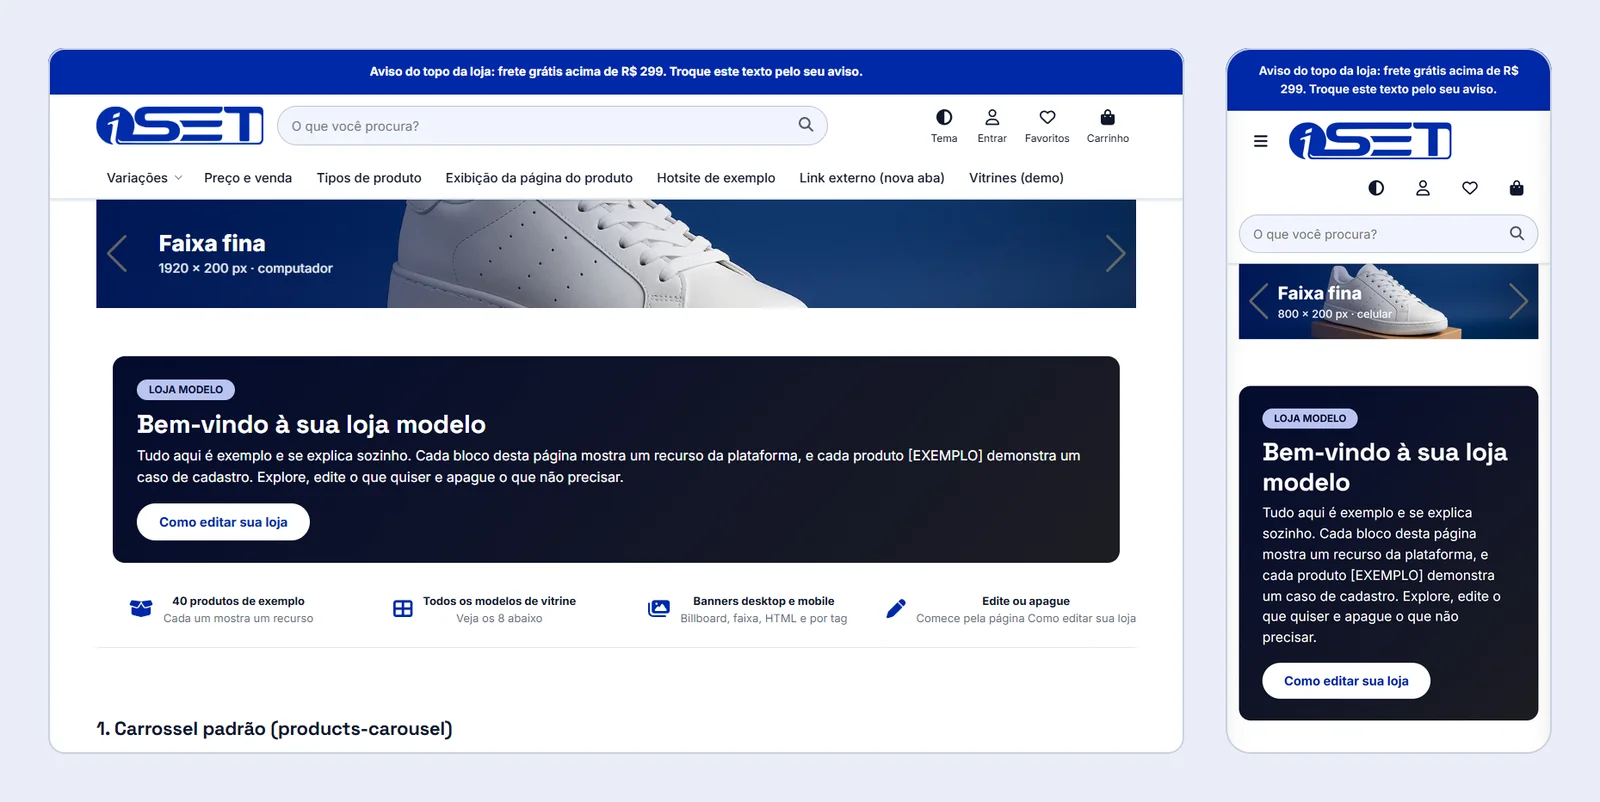Open Favoritos heart icon in desktop header
The width and height of the screenshot is (1600, 802).
click(1047, 118)
